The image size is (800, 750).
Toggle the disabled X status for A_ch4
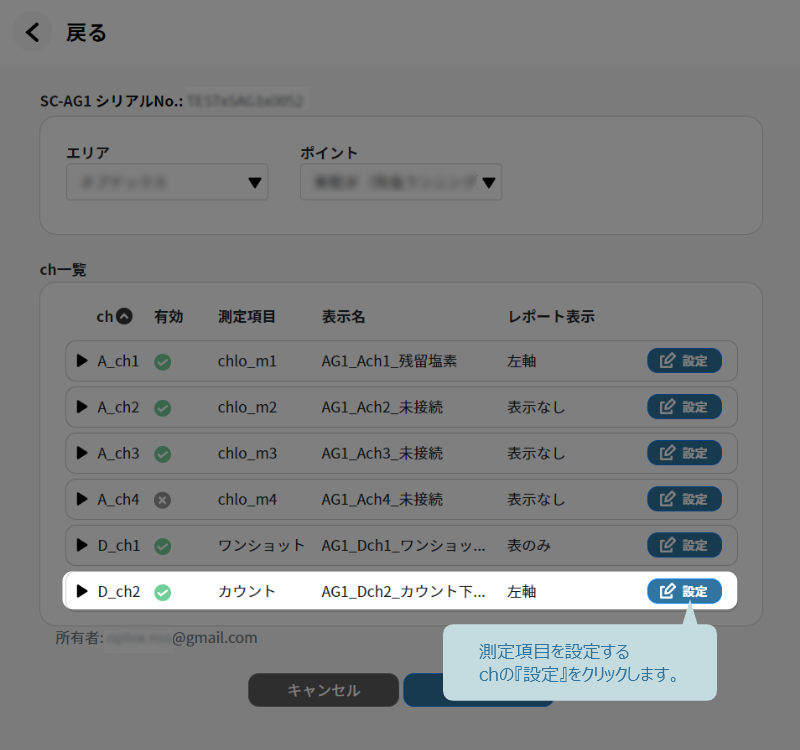point(163,499)
